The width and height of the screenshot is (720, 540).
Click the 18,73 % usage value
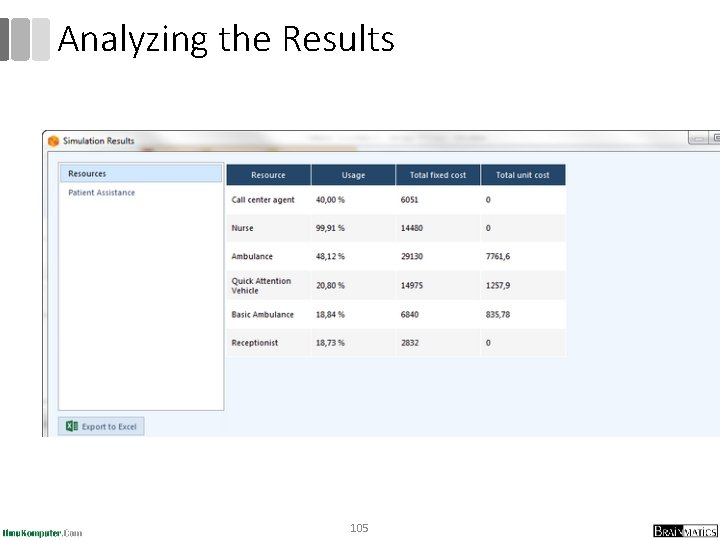pos(330,343)
